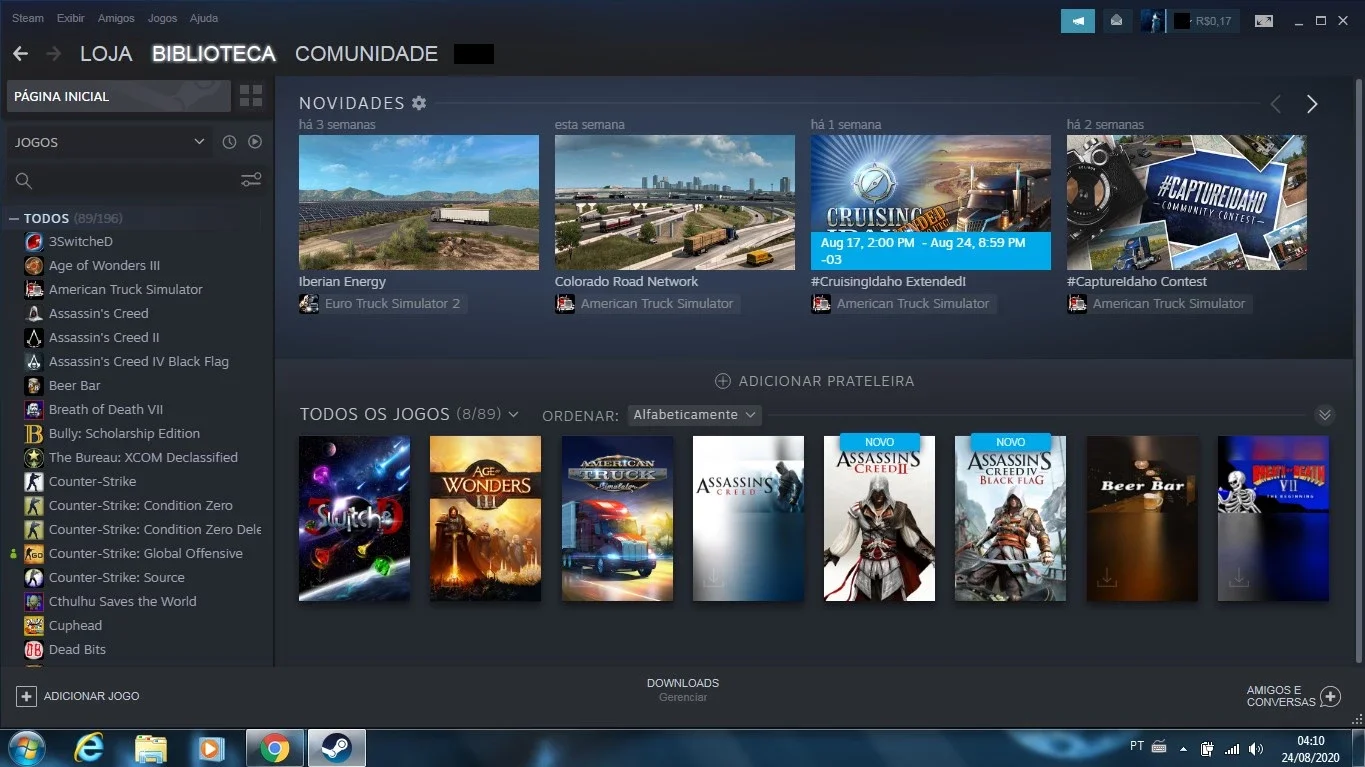Viewport: 1365px width, 767px height.
Task: Click the search magnifier icon
Action: [24, 181]
